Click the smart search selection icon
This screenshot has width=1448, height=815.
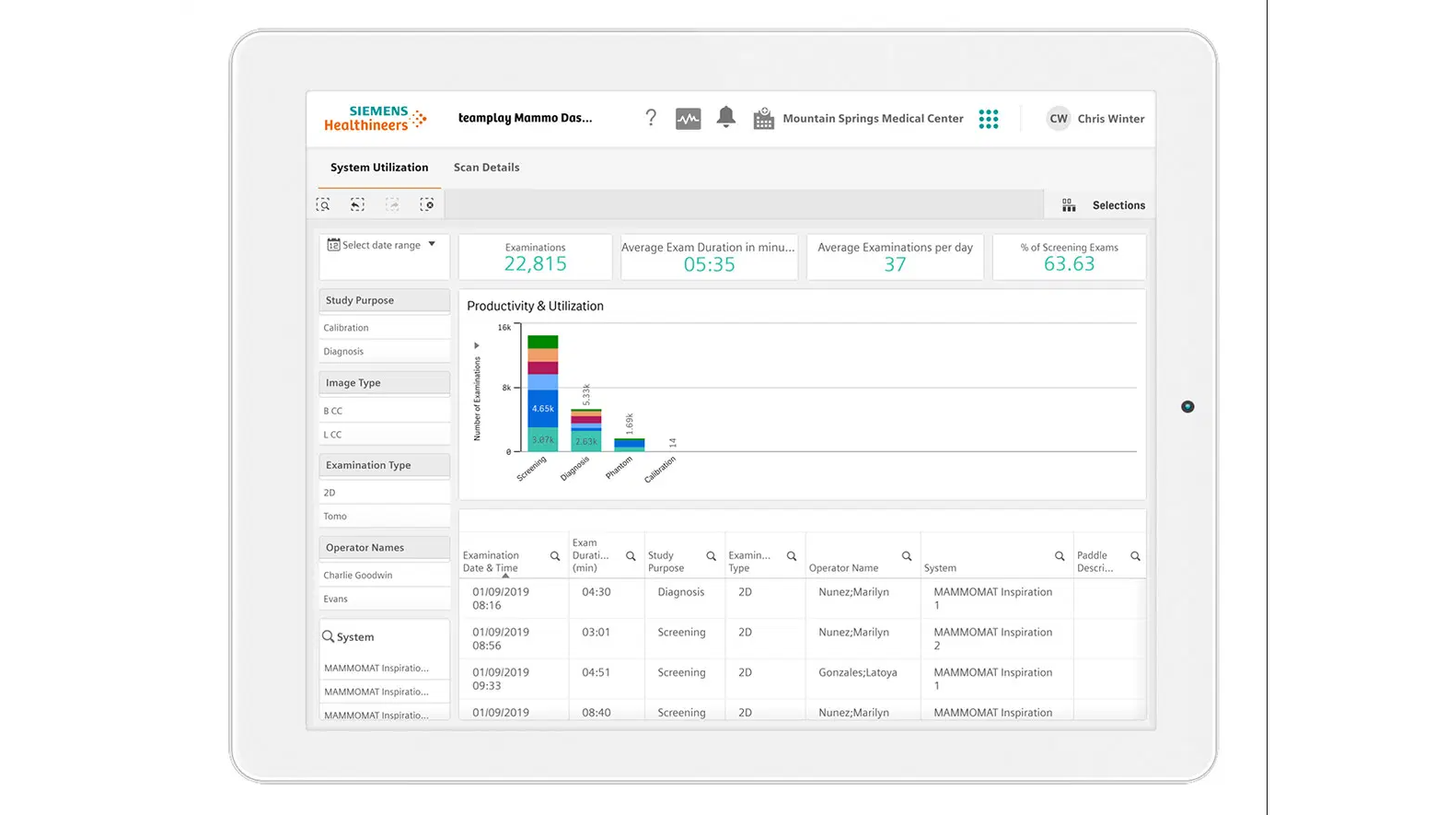coord(323,205)
